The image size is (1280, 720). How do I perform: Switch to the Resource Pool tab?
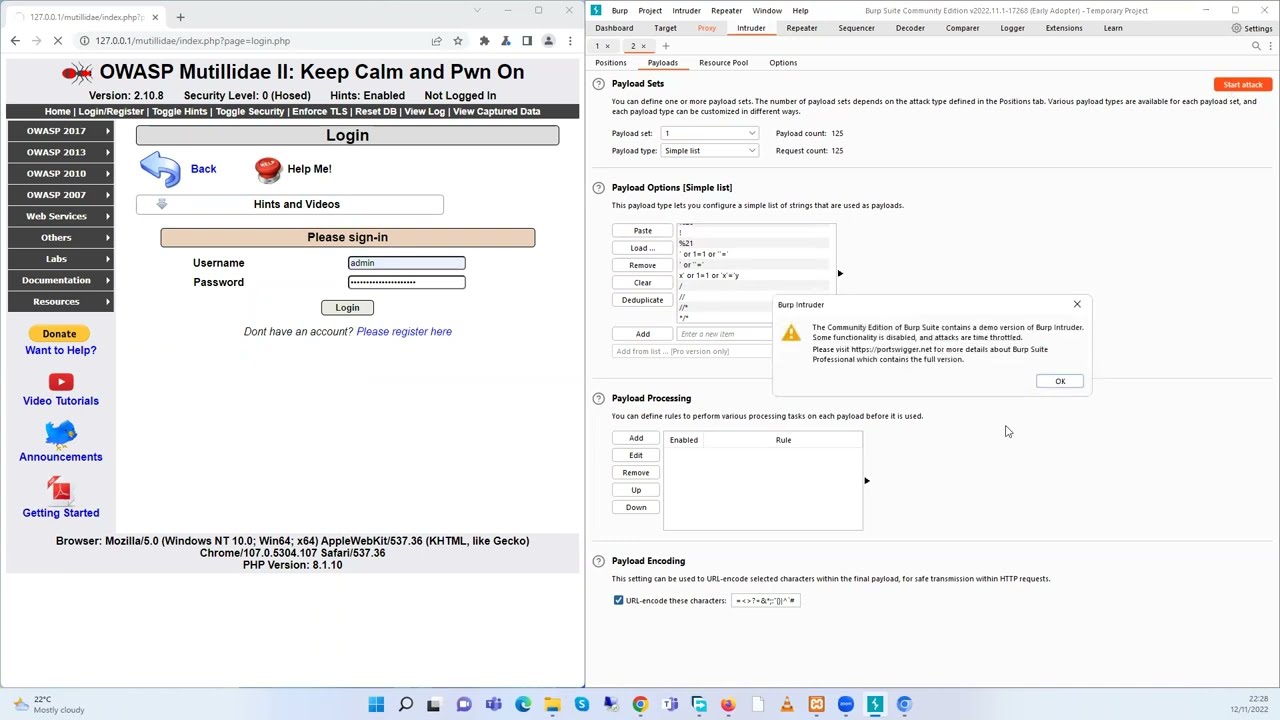pyautogui.click(x=723, y=63)
